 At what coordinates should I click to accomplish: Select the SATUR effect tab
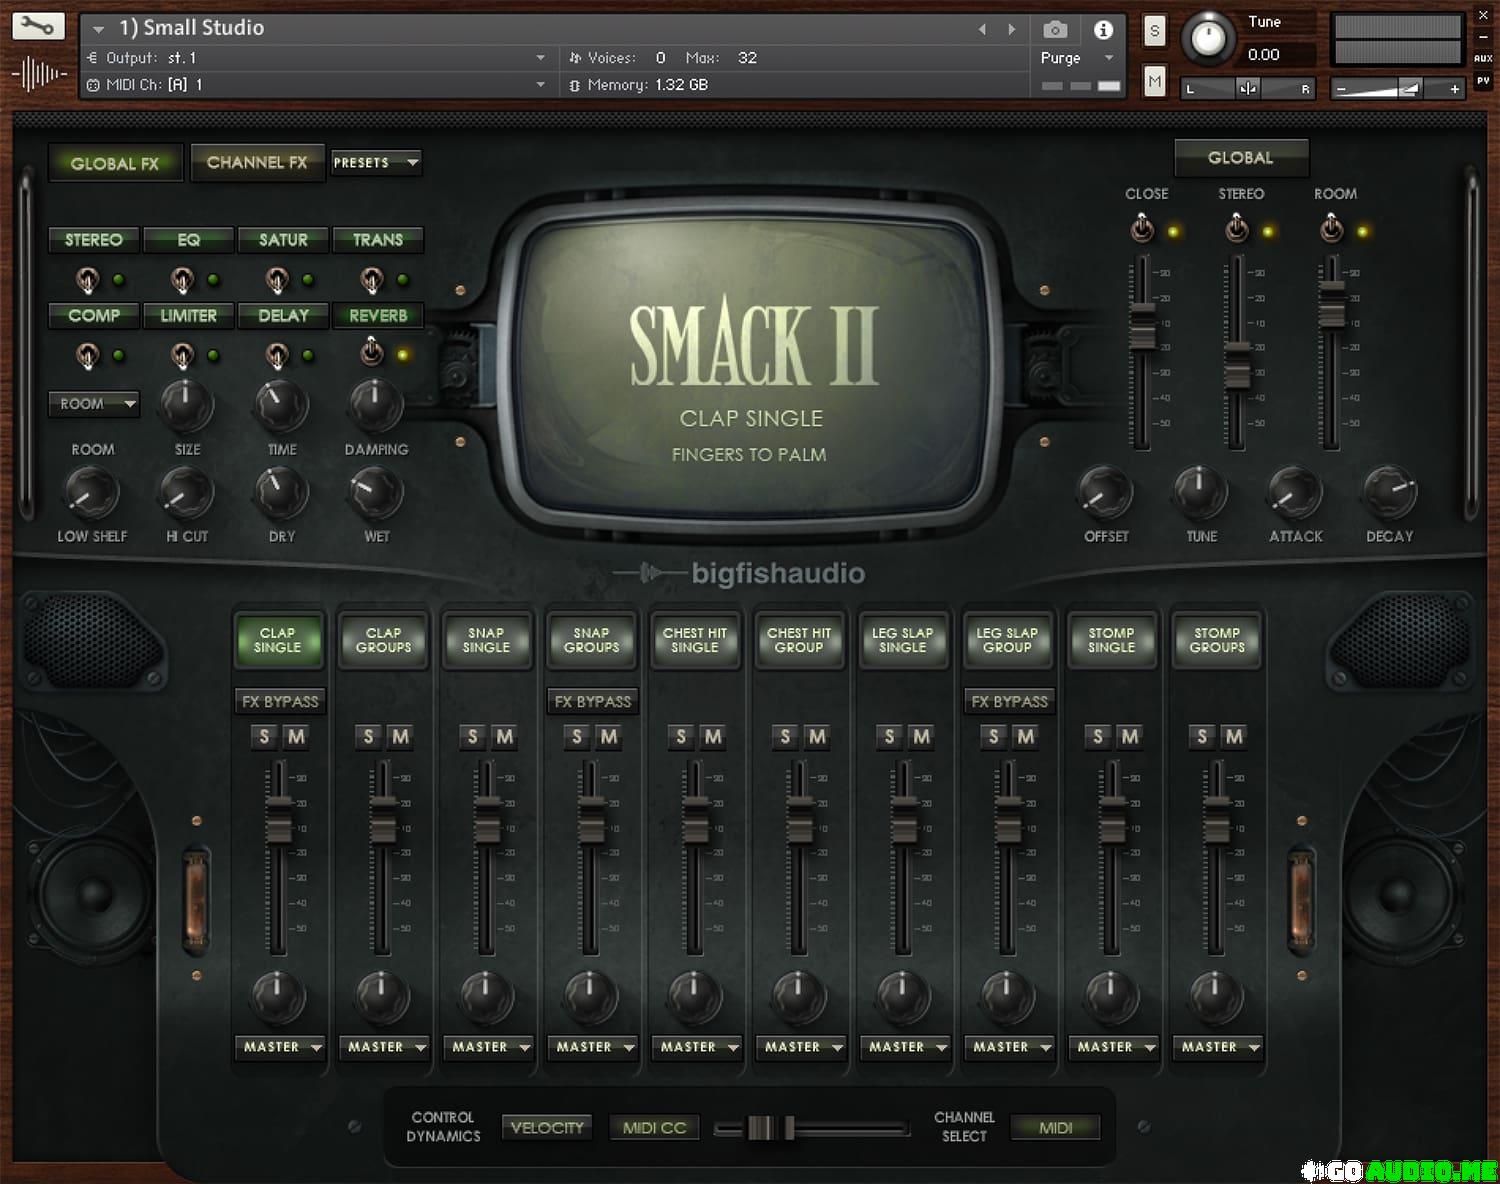[283, 240]
